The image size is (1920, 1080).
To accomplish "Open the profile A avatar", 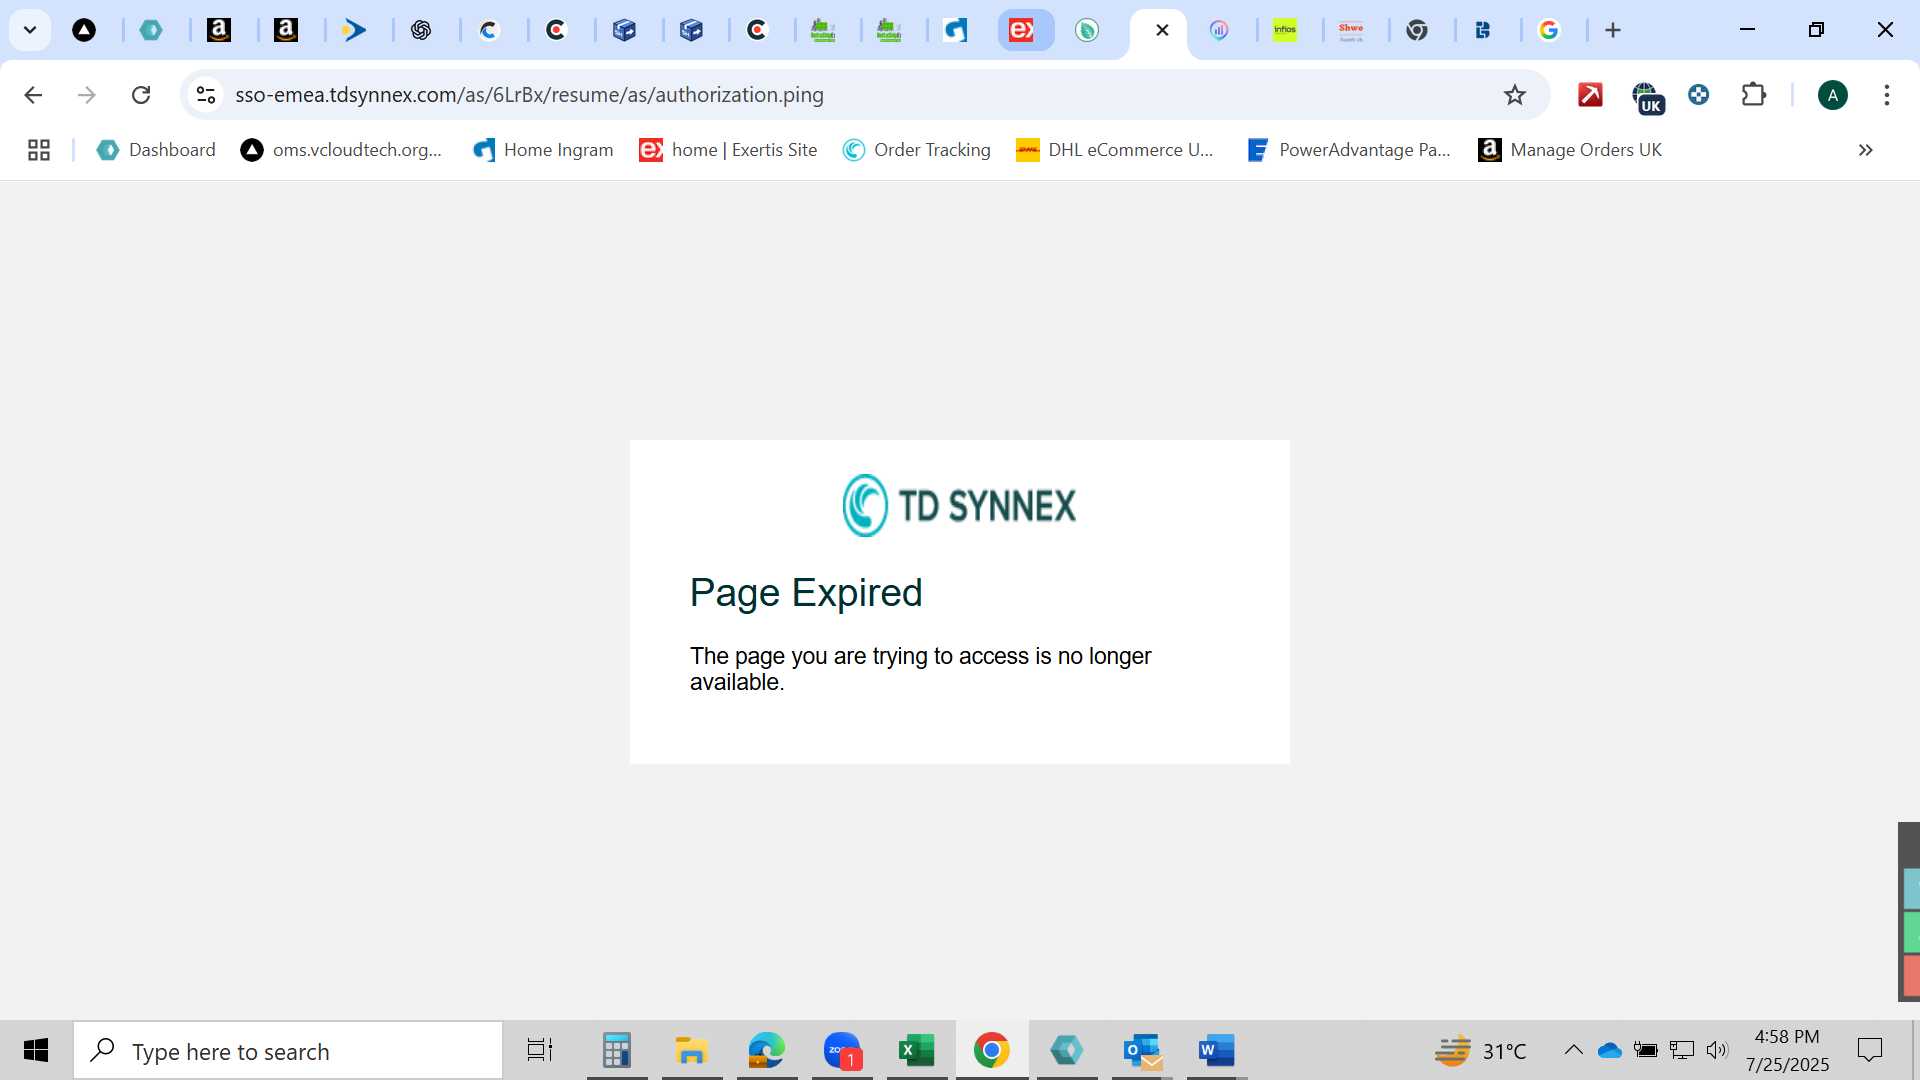I will coord(1832,95).
